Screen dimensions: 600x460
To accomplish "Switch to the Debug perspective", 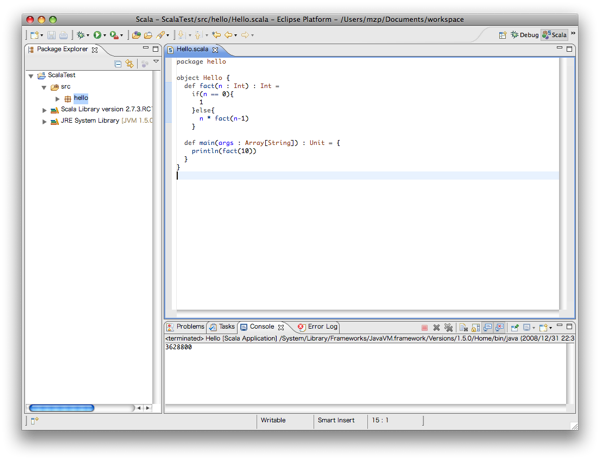I will 525,35.
